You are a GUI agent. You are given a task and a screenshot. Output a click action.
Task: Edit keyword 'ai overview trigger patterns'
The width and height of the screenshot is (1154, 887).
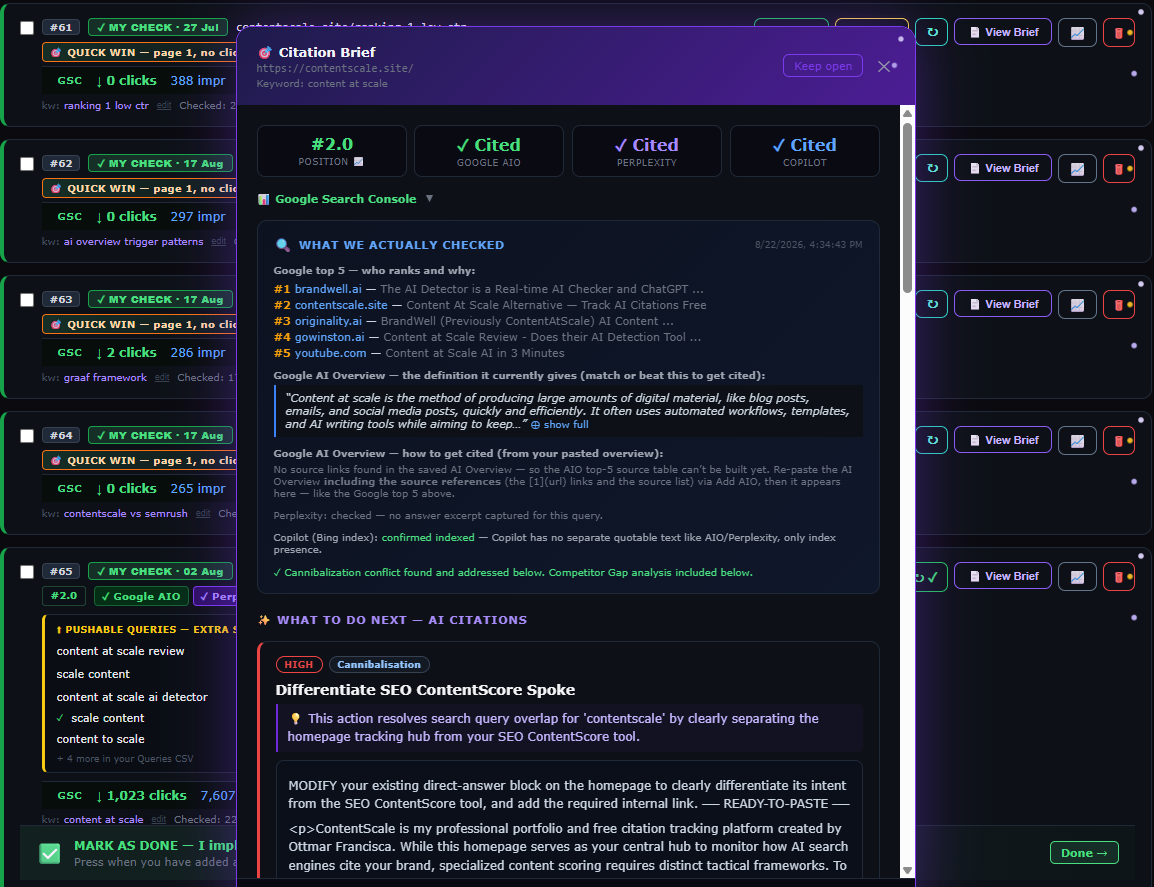[219, 242]
